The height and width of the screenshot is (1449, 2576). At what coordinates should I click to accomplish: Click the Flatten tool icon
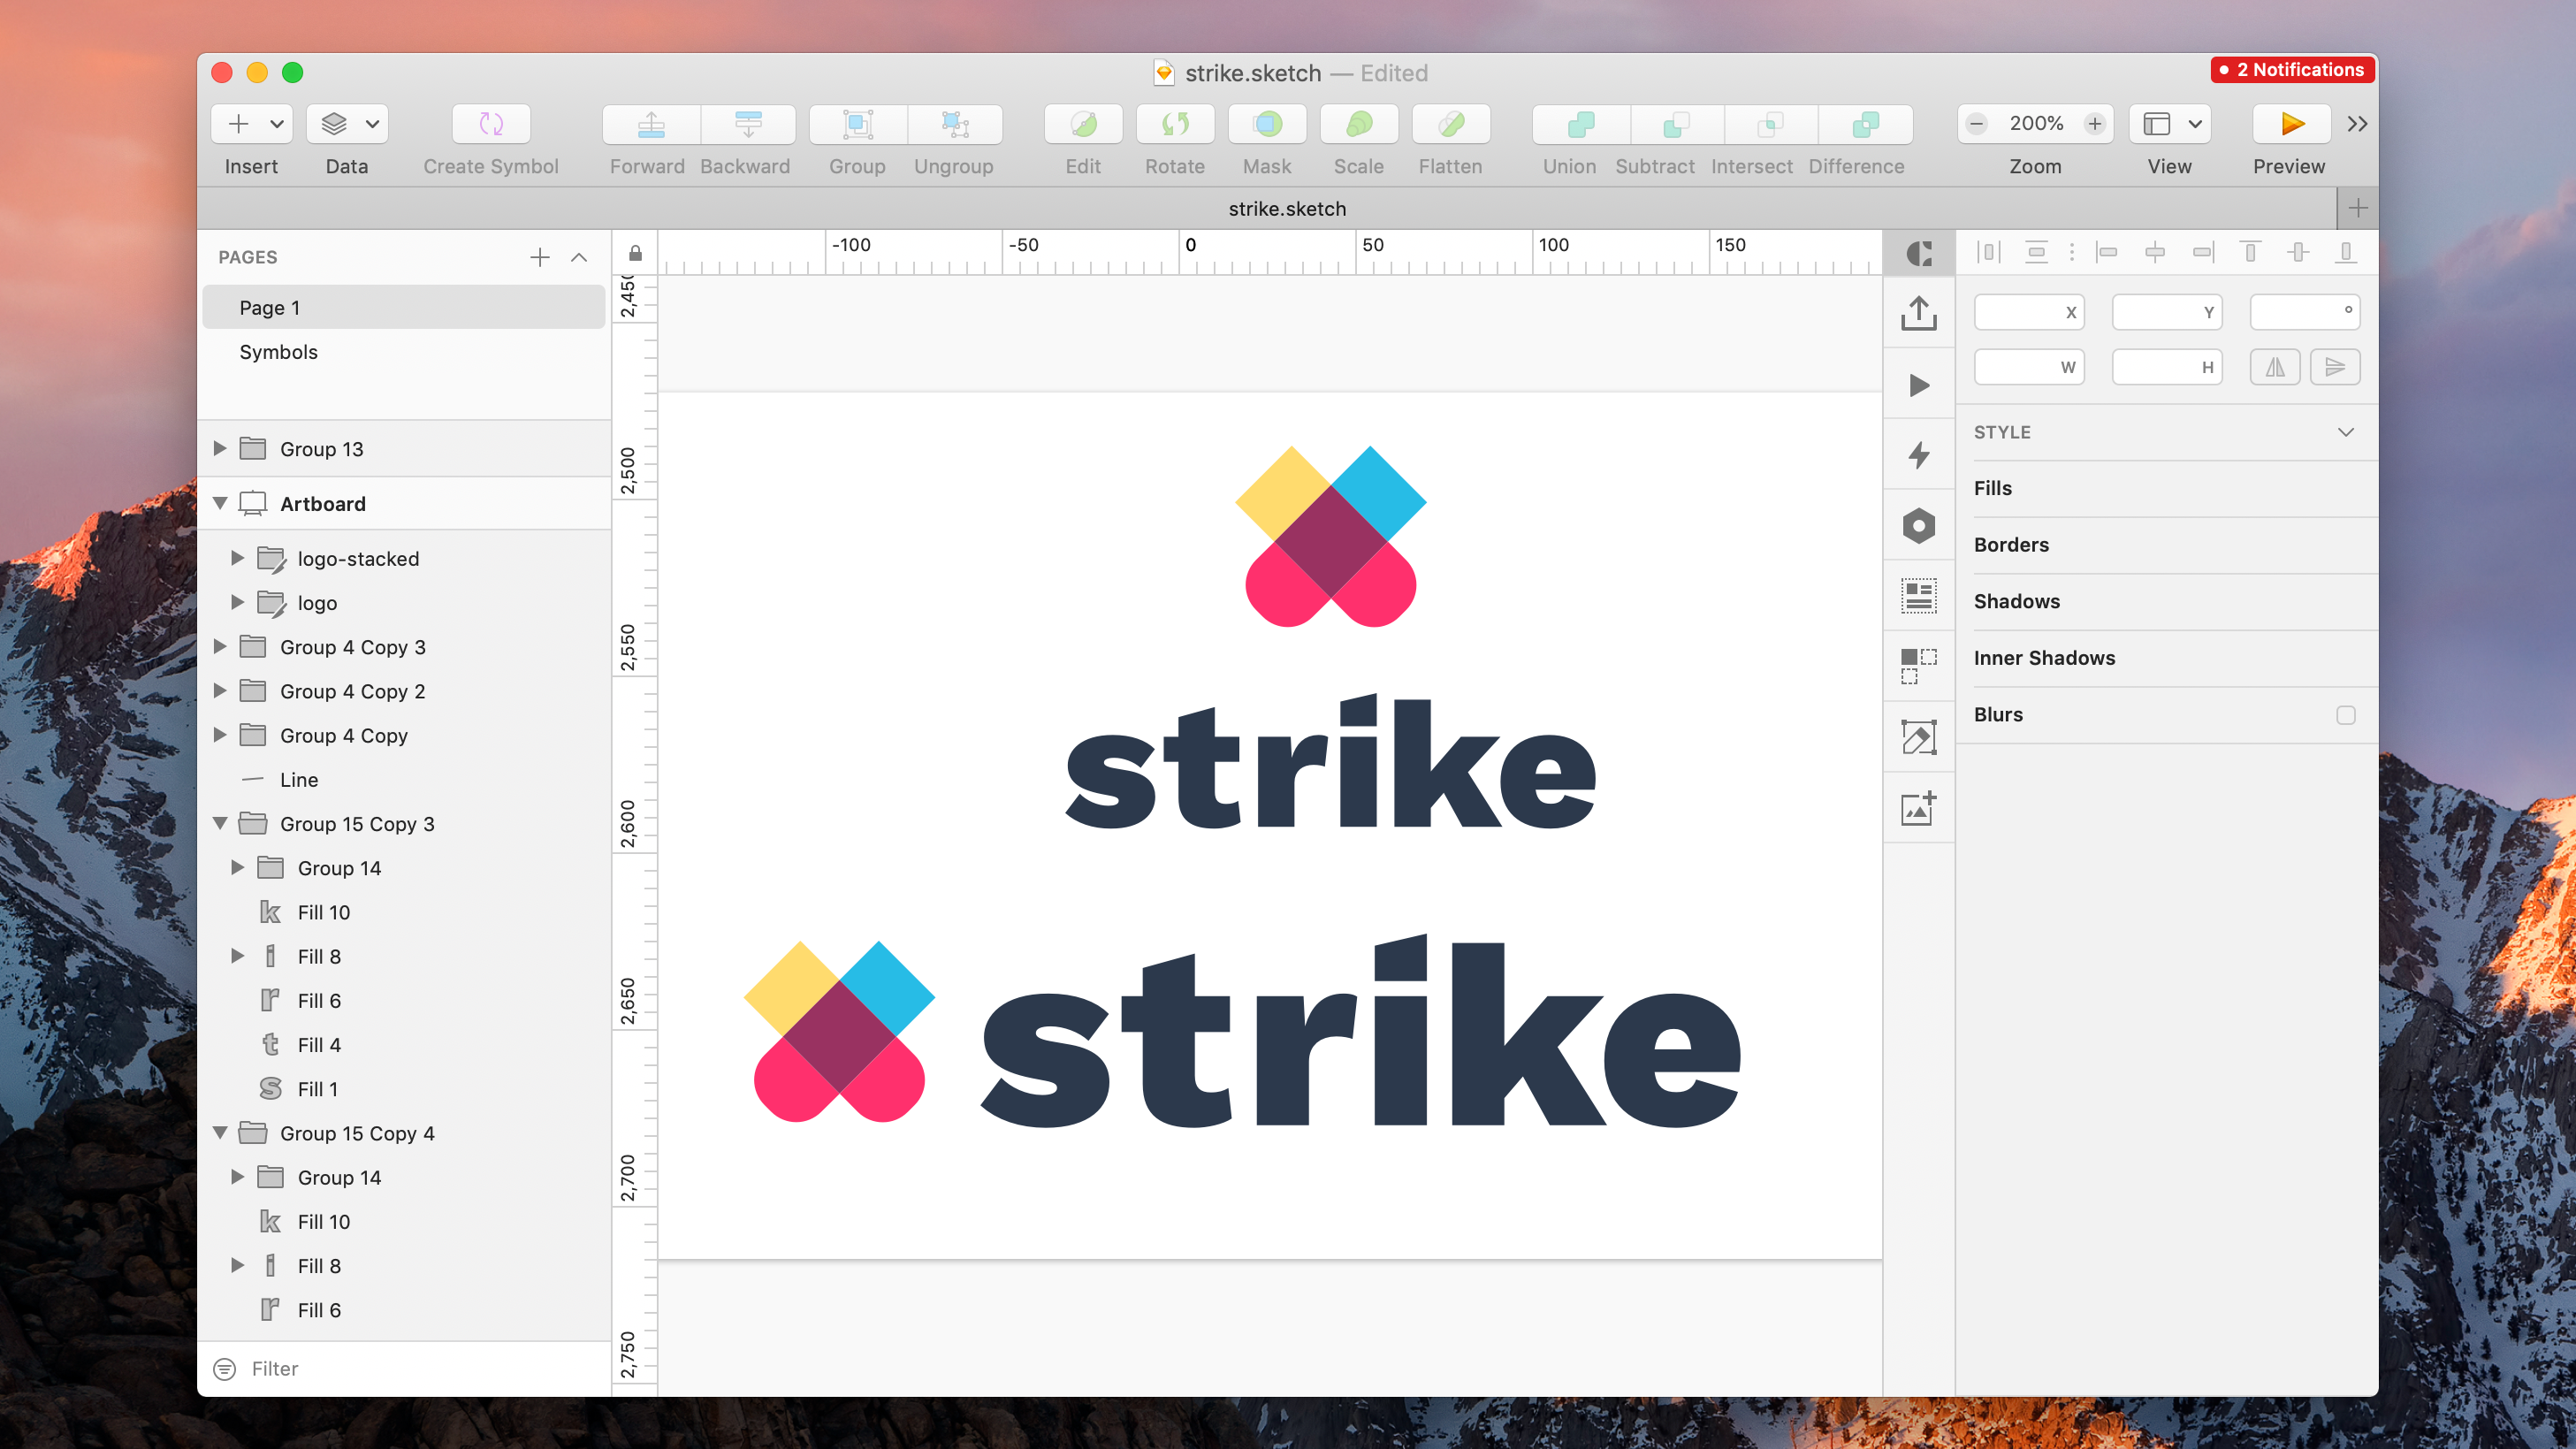coord(1451,124)
